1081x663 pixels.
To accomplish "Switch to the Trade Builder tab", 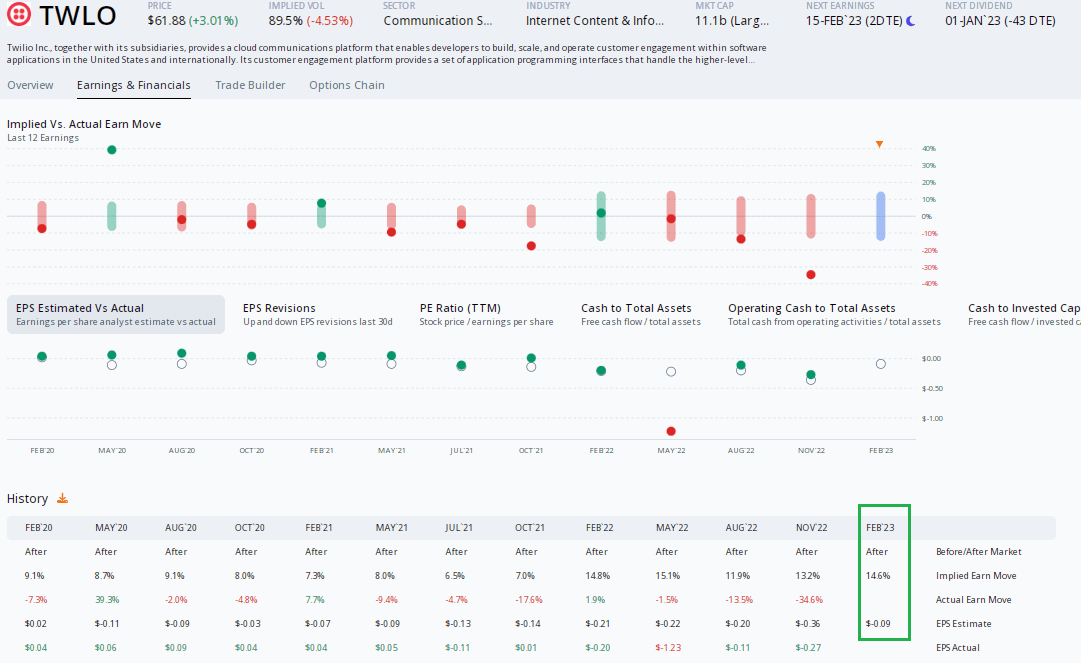I will click(250, 85).
